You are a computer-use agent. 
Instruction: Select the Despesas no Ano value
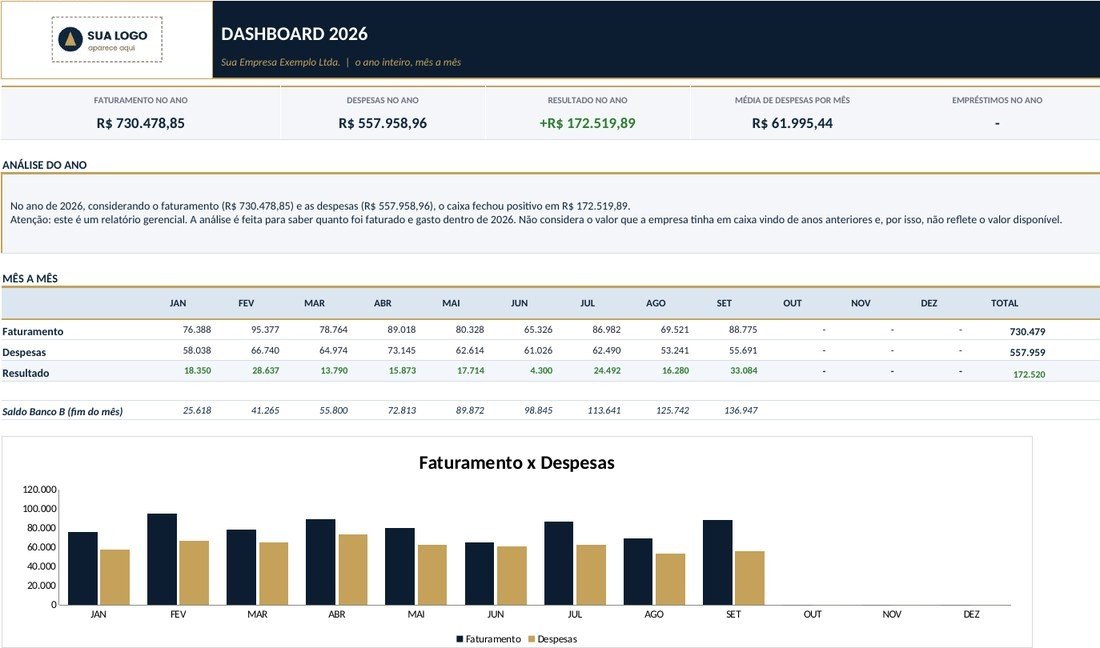coord(382,123)
